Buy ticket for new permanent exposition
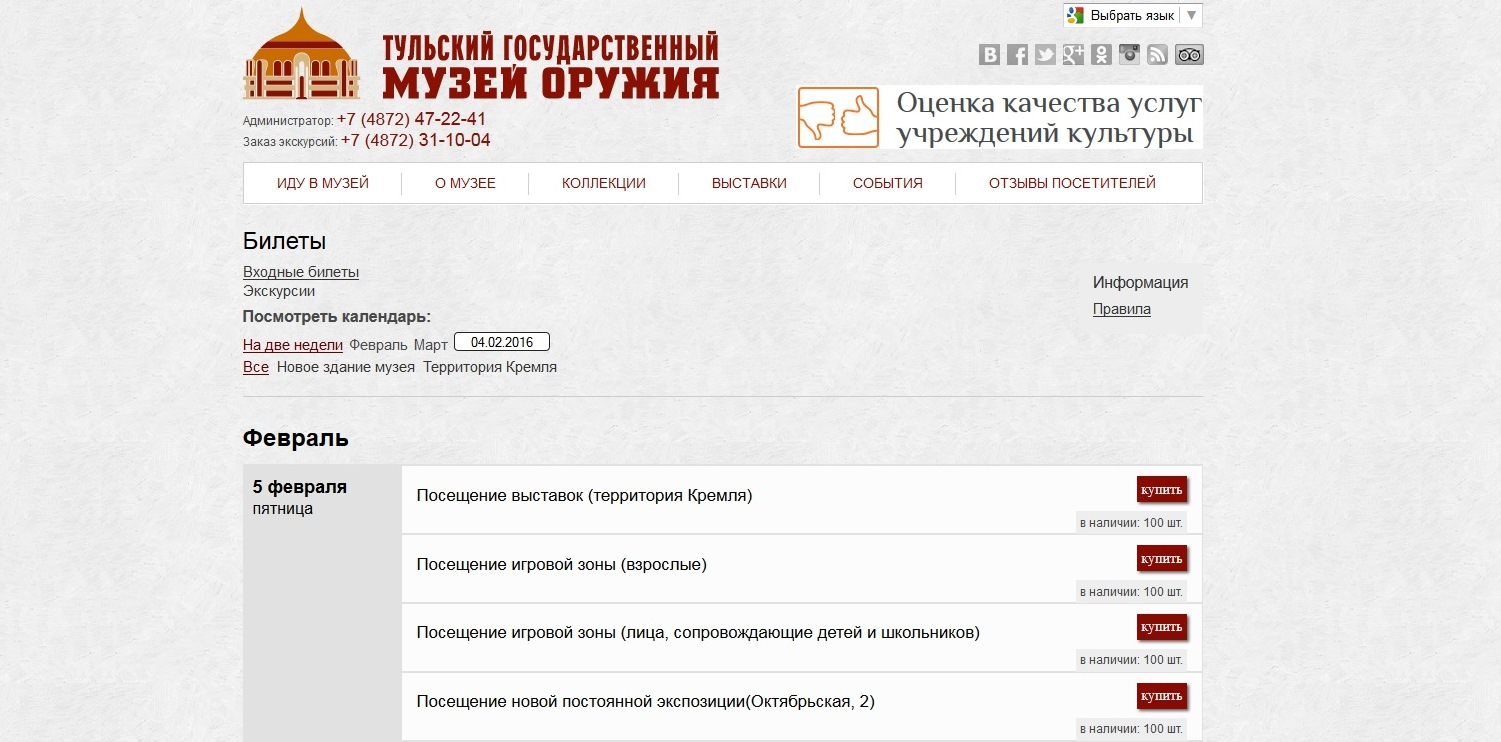This screenshot has width=1501, height=742. pos(1161,696)
